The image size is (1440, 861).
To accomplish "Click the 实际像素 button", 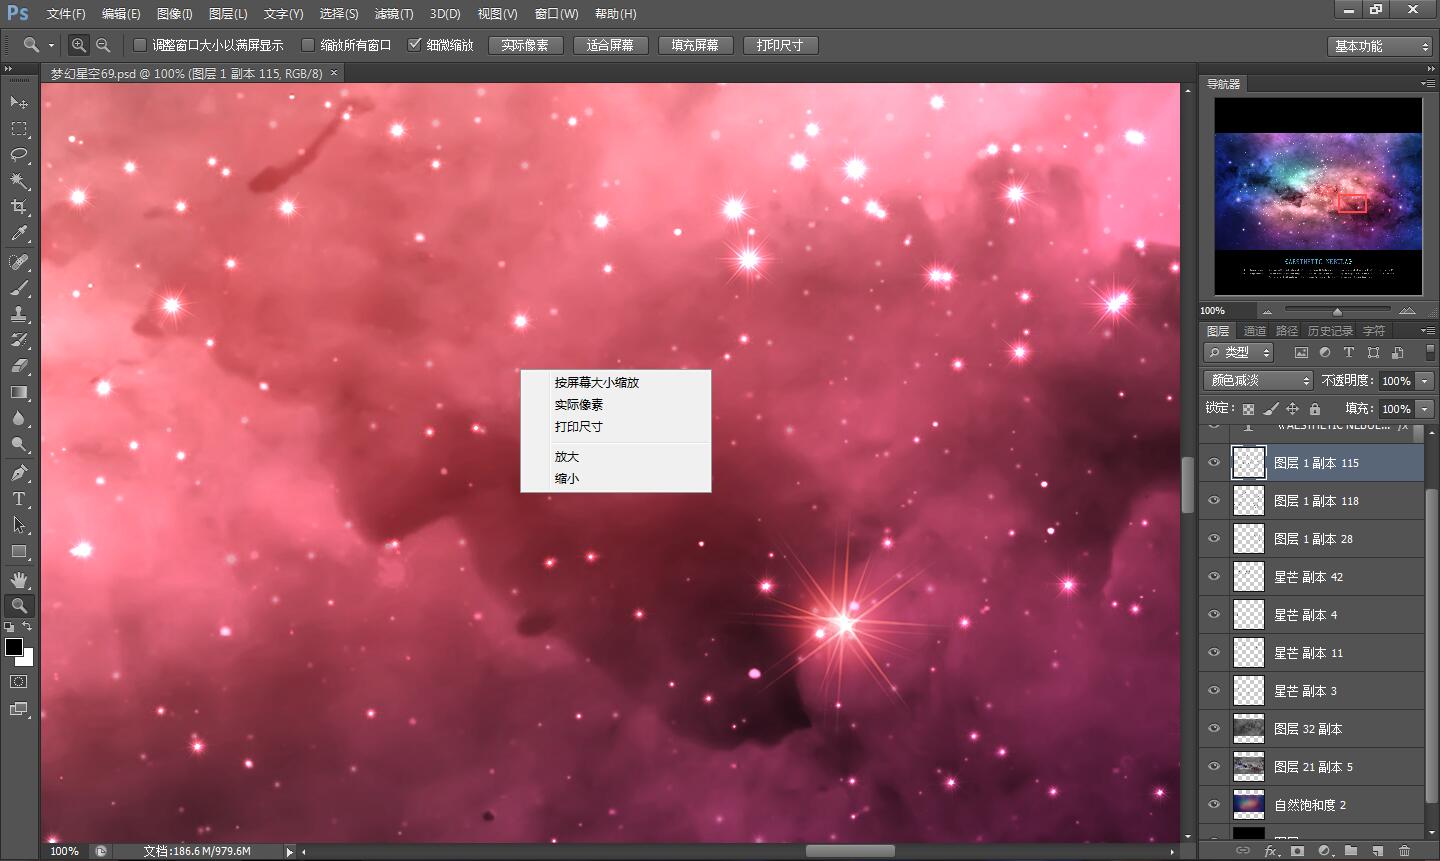I will (x=525, y=46).
